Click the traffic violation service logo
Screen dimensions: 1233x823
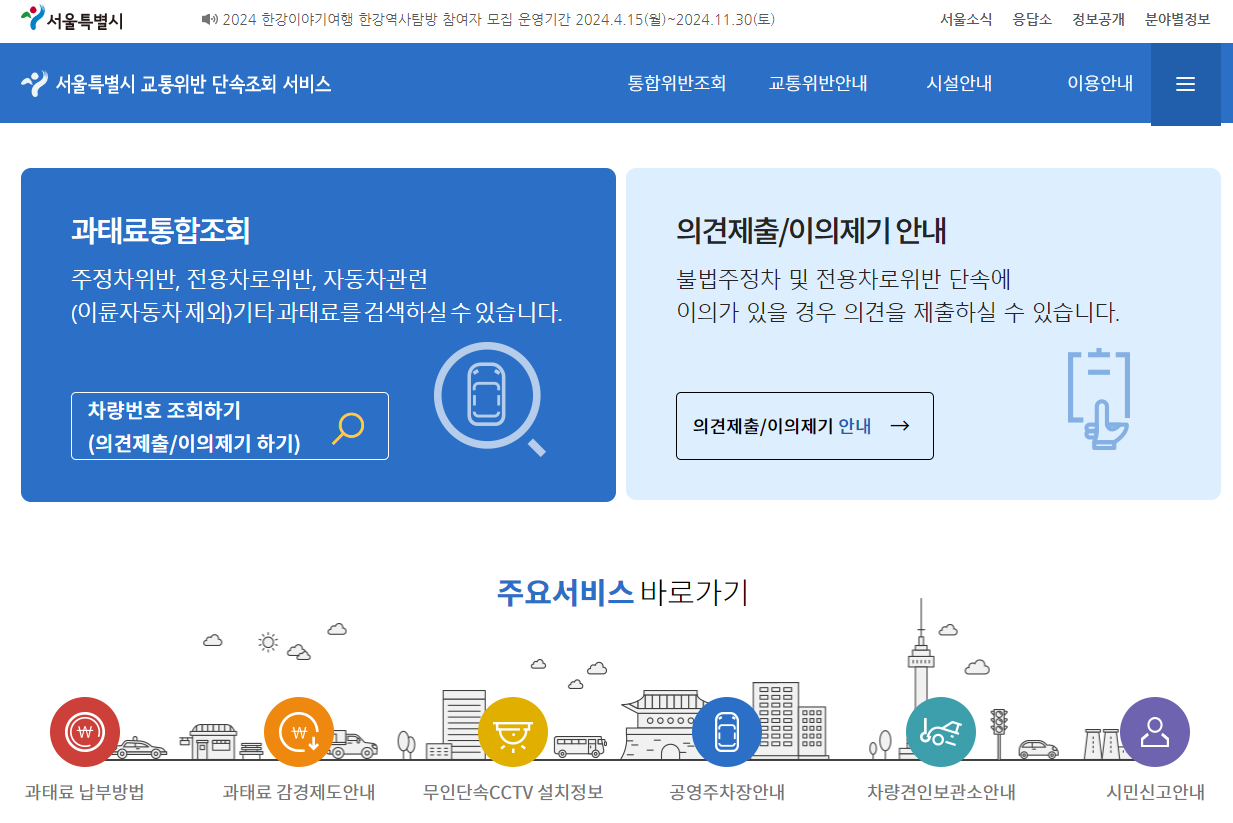tap(176, 84)
